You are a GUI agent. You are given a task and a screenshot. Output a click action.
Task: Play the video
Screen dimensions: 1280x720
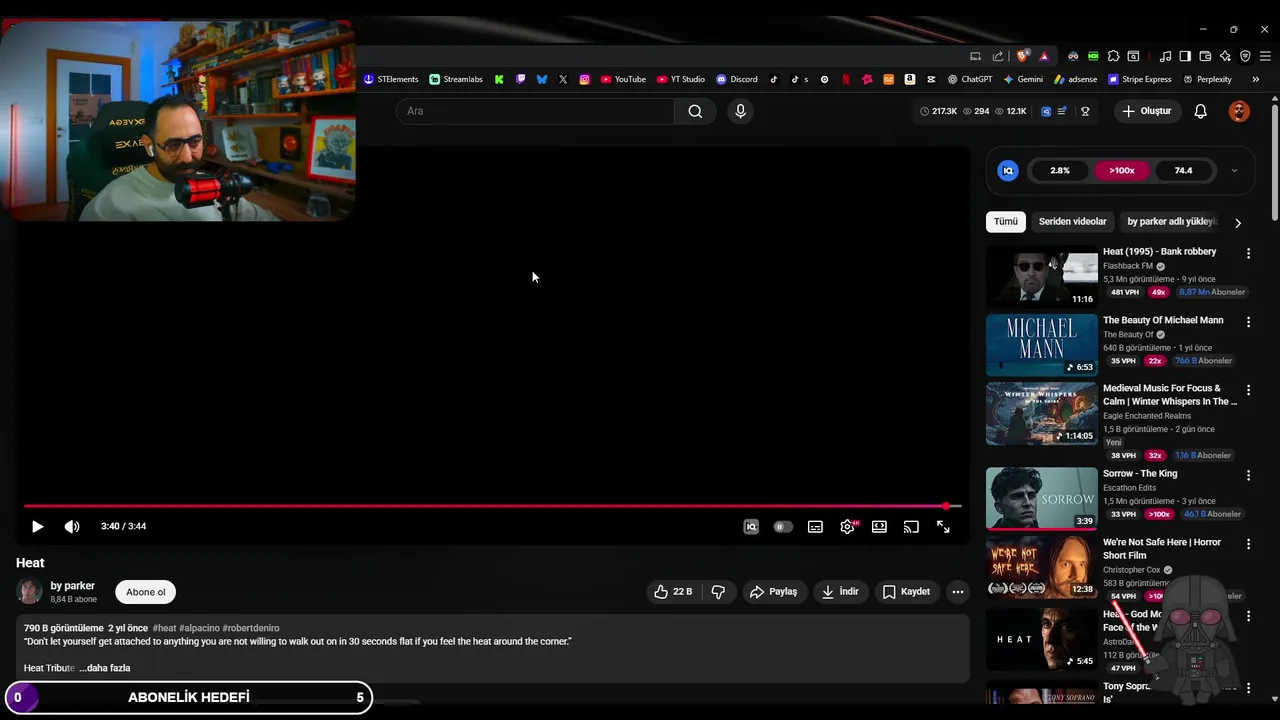[37, 527]
